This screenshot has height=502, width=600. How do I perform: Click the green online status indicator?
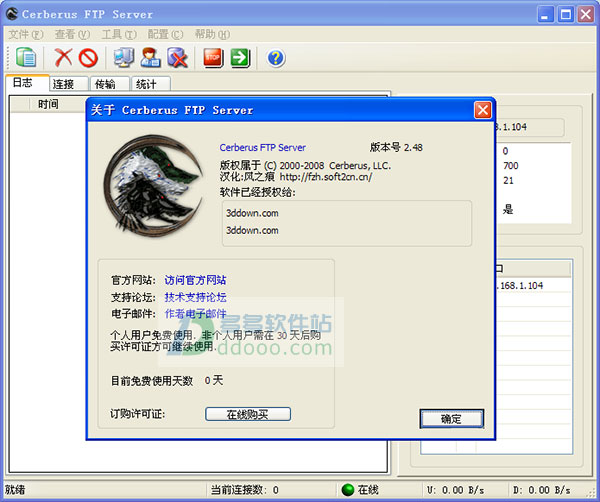click(347, 489)
